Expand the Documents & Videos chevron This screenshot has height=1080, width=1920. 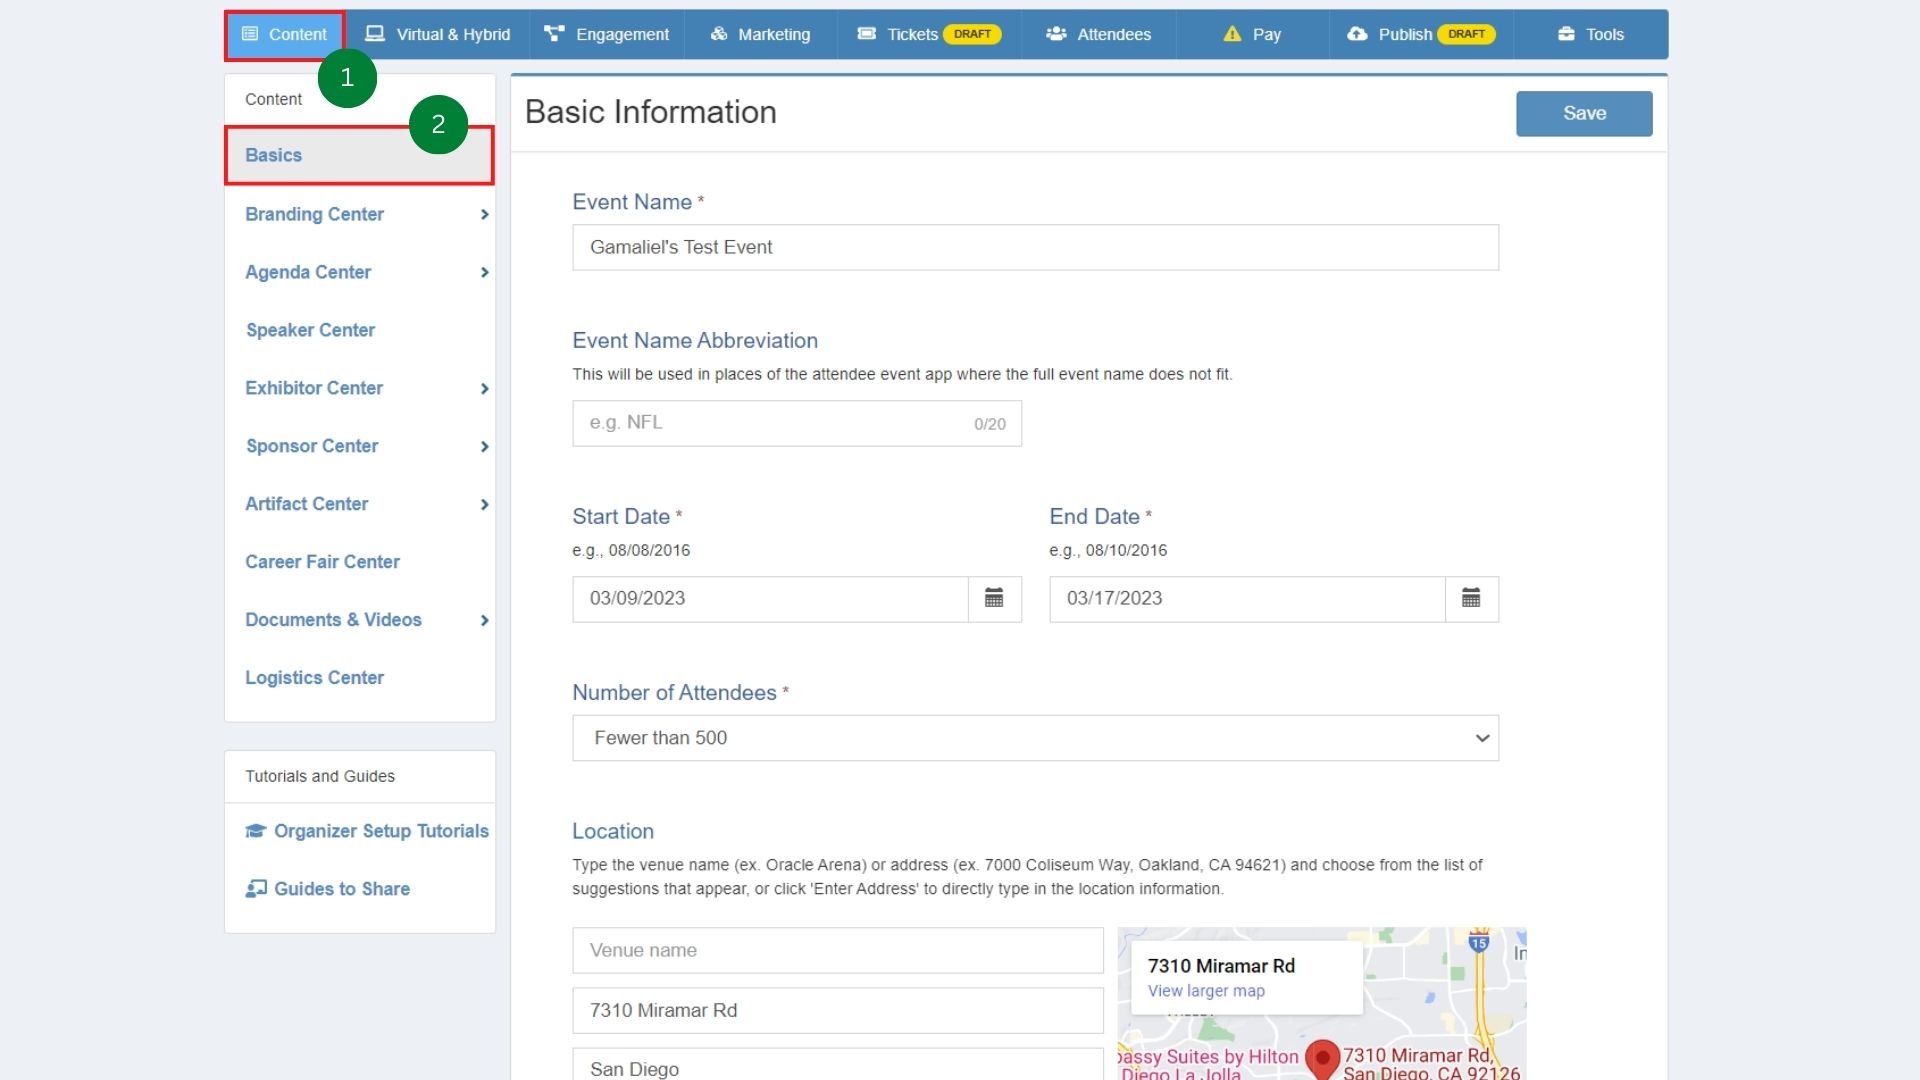tap(484, 621)
